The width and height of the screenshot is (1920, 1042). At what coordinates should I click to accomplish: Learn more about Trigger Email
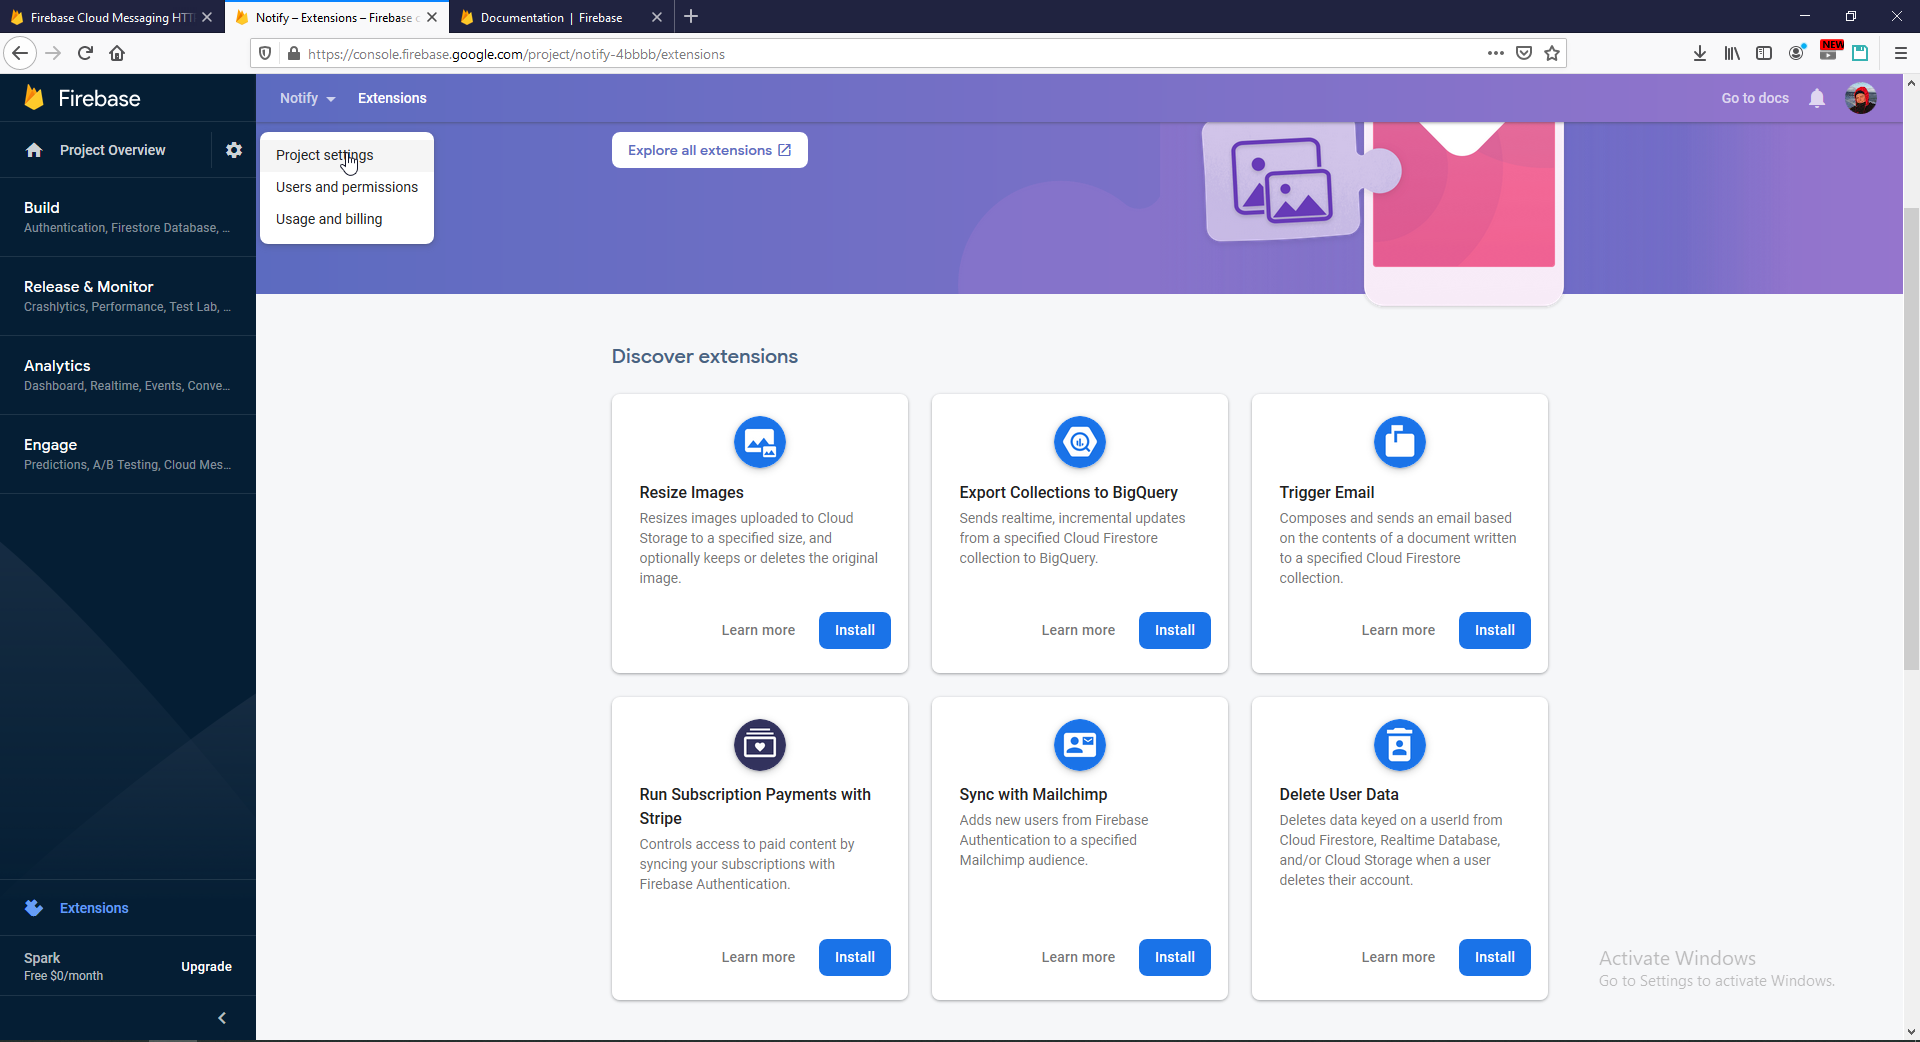[1398, 630]
